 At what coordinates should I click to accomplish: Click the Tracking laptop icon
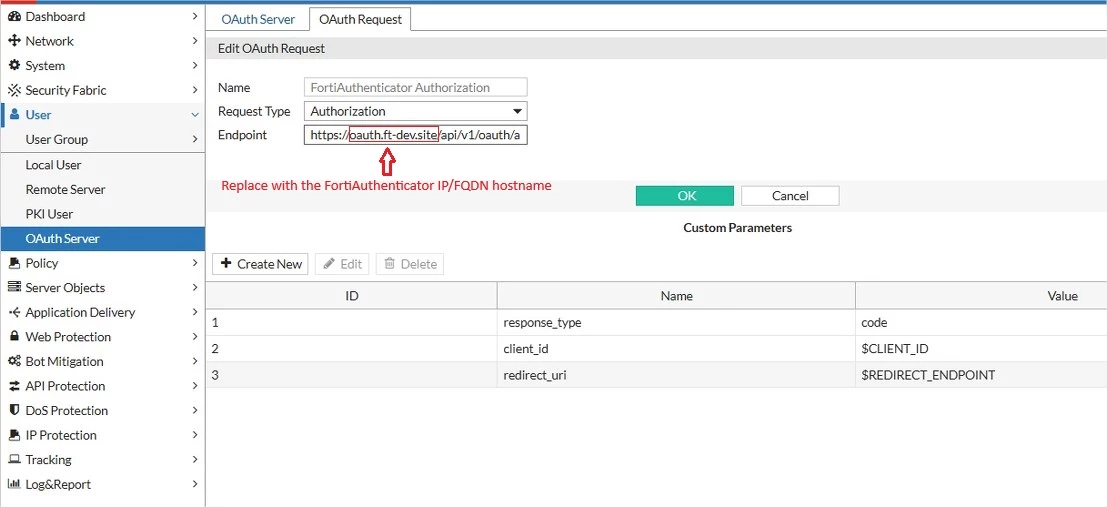point(14,460)
